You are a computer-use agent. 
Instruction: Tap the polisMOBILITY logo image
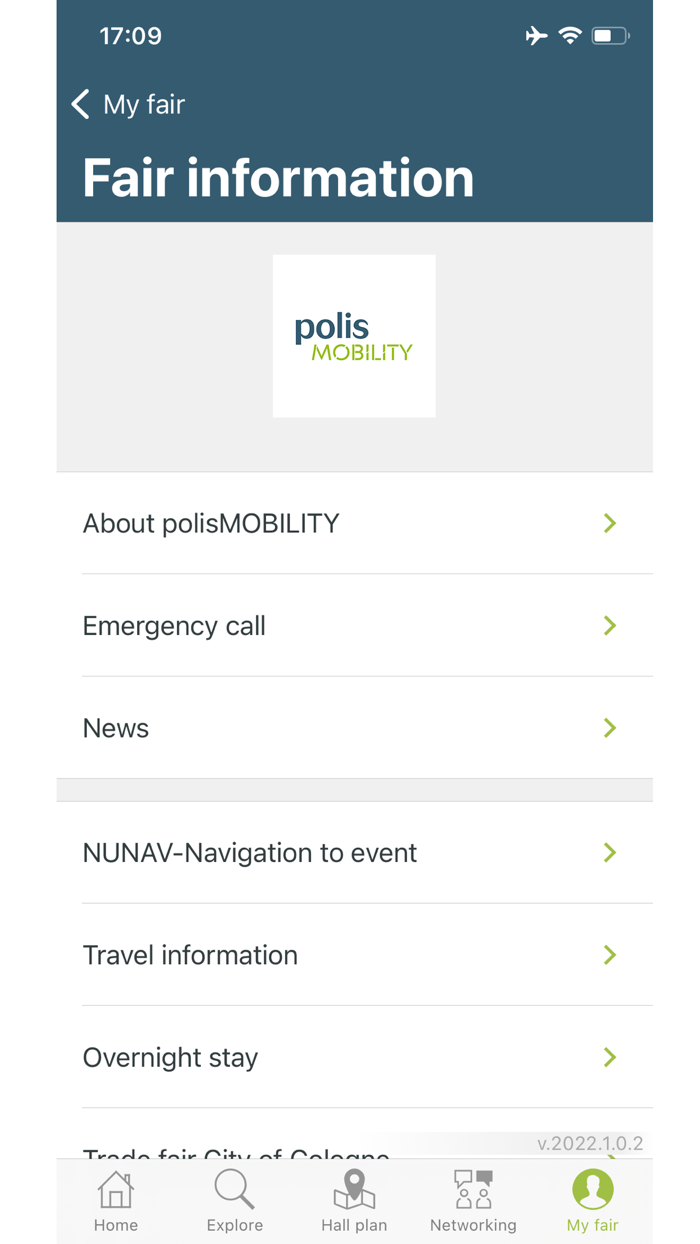point(354,335)
